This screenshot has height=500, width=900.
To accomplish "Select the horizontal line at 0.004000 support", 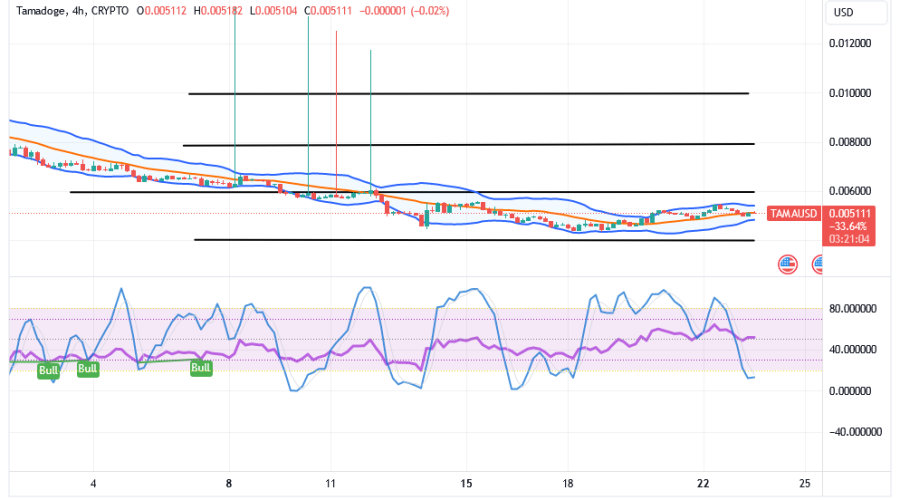I will (x=474, y=240).
